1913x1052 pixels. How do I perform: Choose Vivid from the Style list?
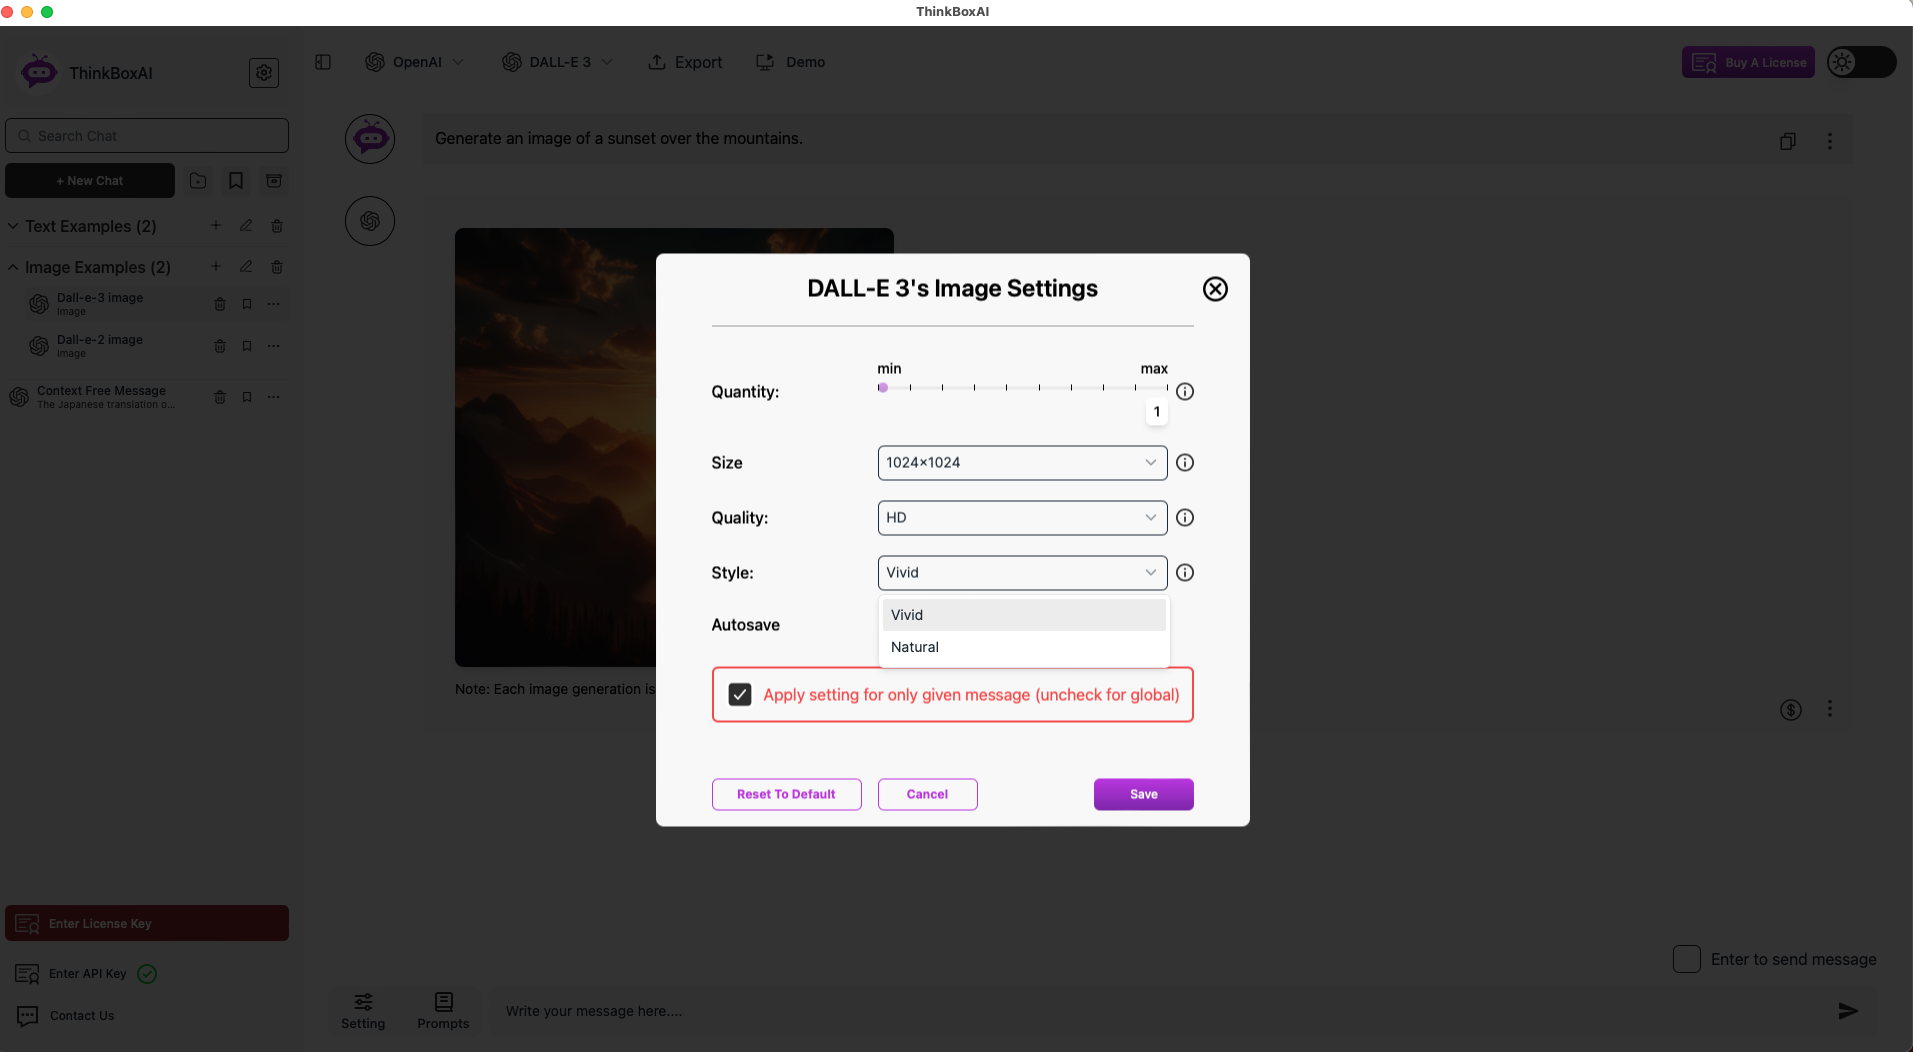pyautogui.click(x=1024, y=615)
